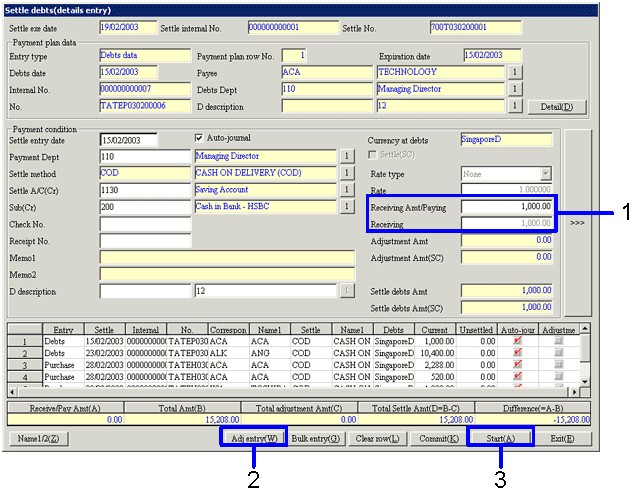Toggle Auto-journal check in grid row 2
This screenshot has height=498, width=644.
pos(518,353)
